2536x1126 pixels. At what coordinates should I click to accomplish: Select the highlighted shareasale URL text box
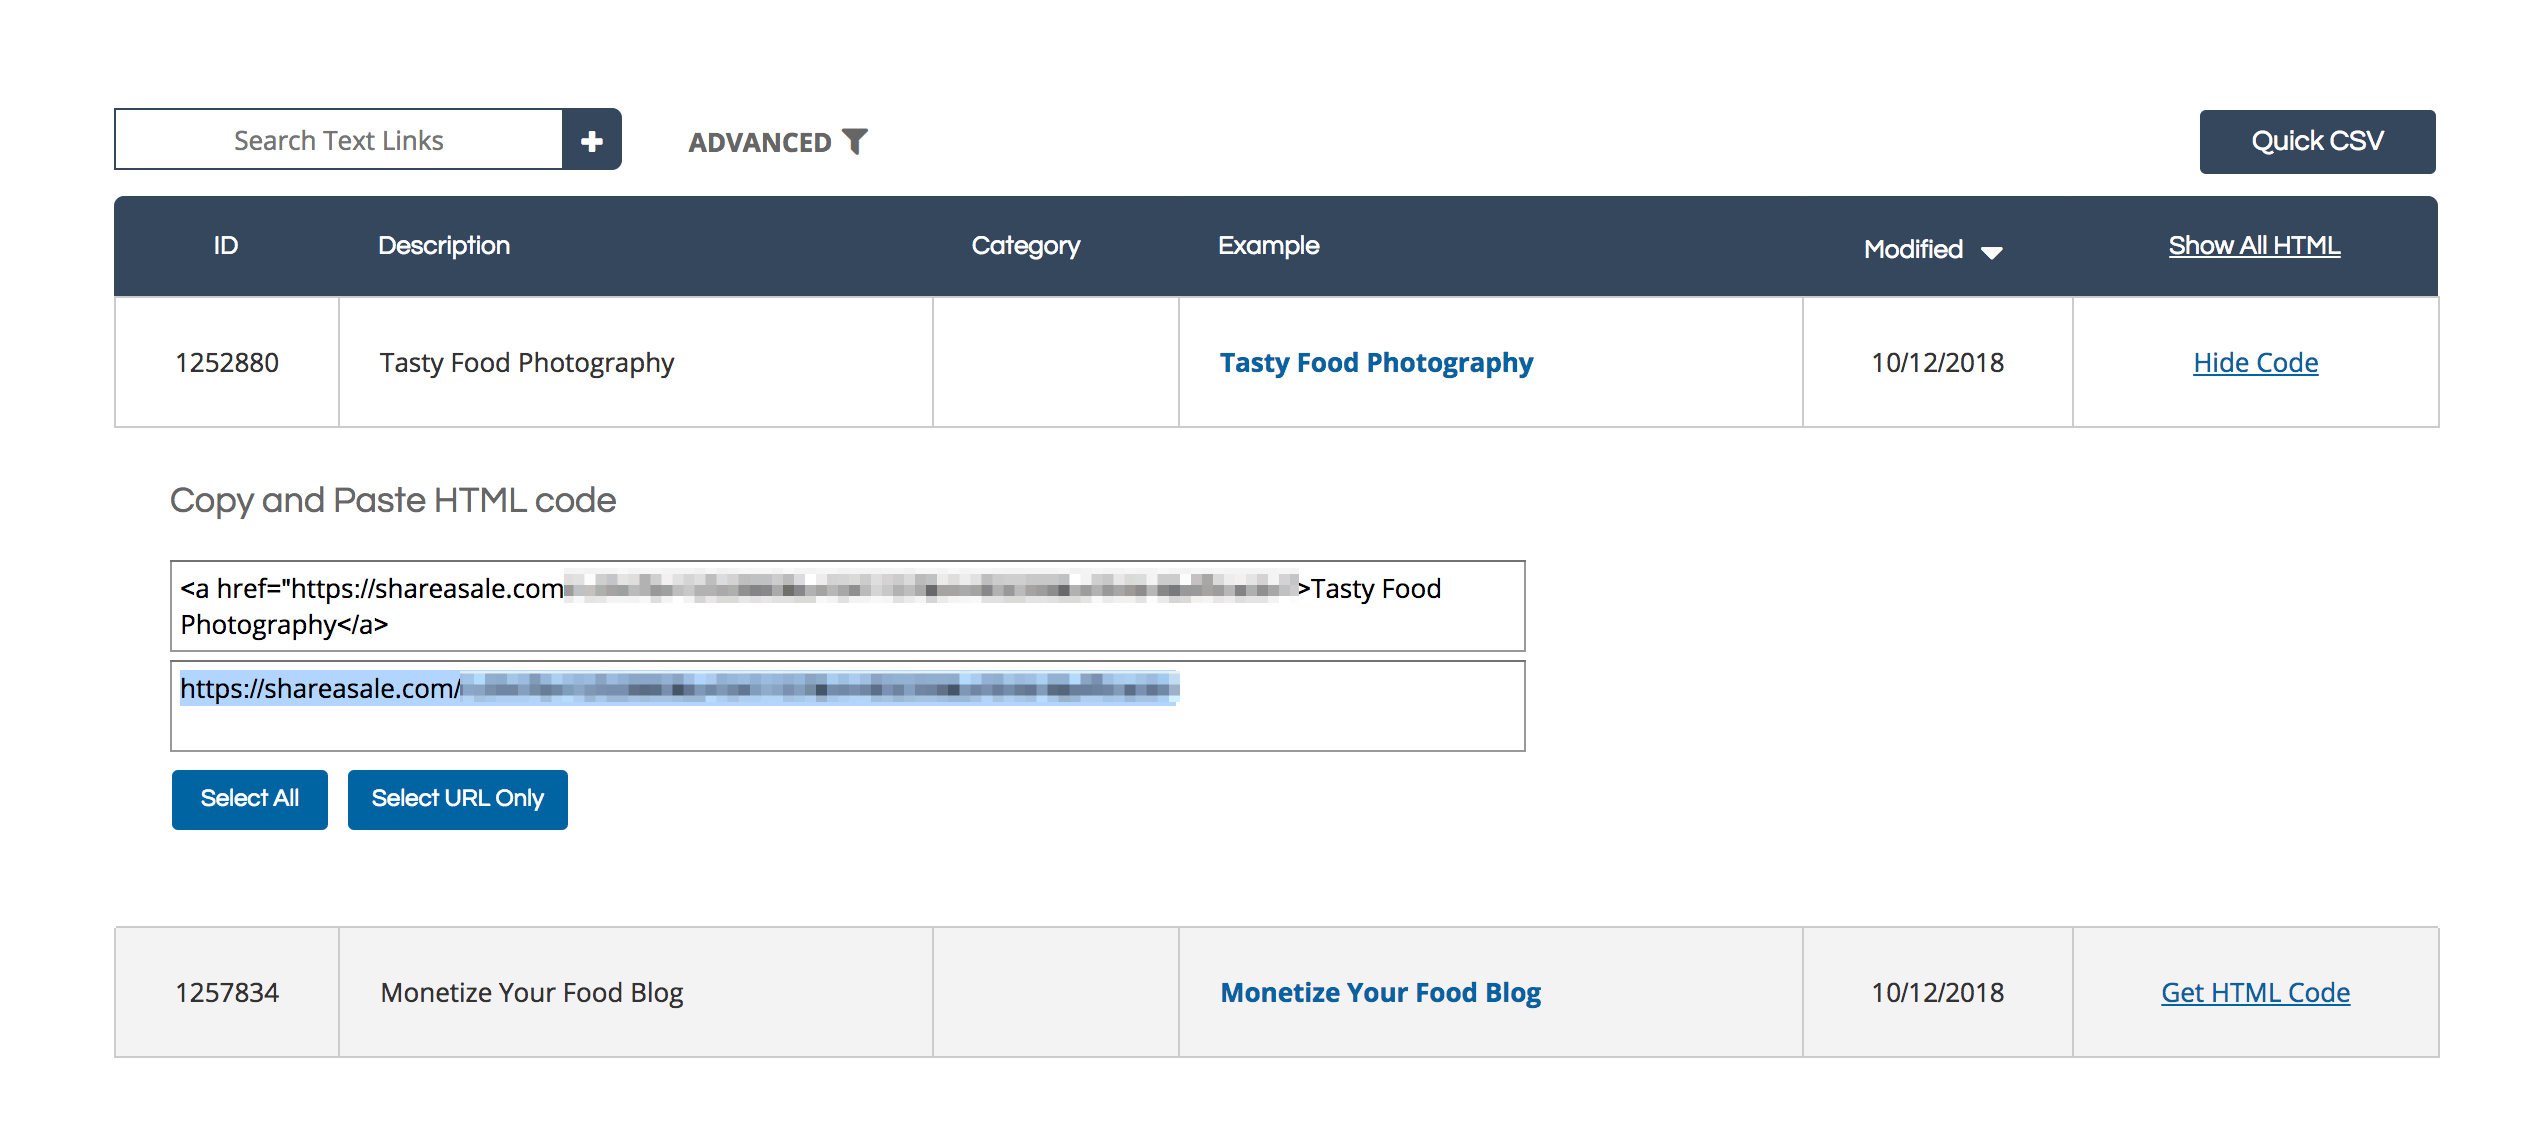click(x=848, y=706)
